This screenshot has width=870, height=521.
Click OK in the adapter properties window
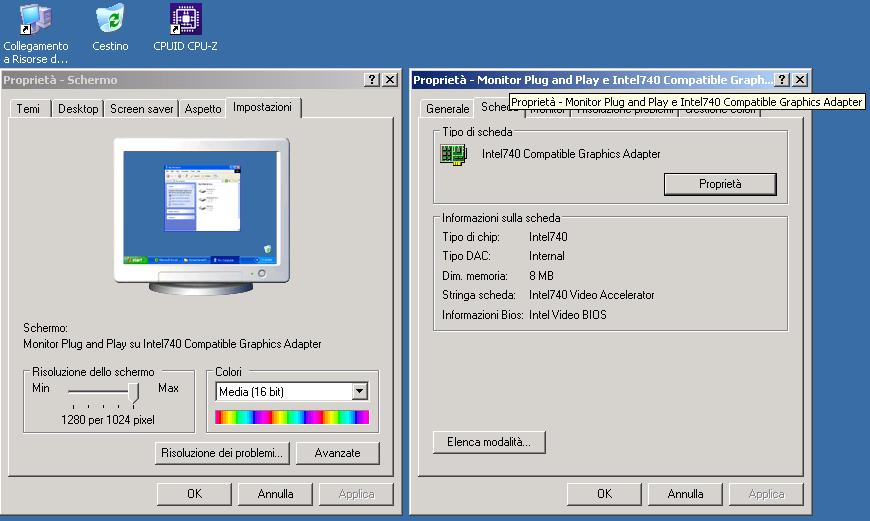click(604, 494)
